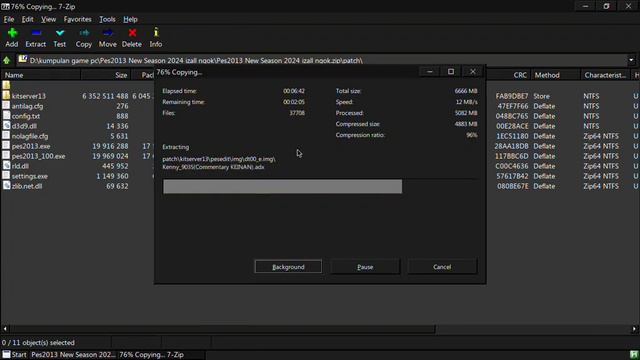This screenshot has width=640, height=360.
Task: Click the Copy toolbar icon
Action: coord(84,33)
